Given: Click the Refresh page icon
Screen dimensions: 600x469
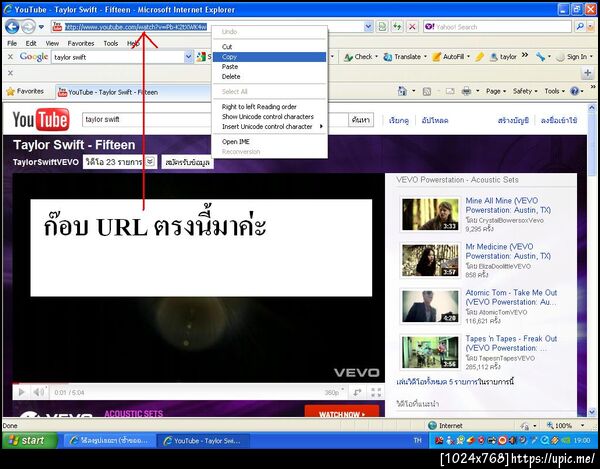Looking at the screenshot, I should tap(397, 27).
